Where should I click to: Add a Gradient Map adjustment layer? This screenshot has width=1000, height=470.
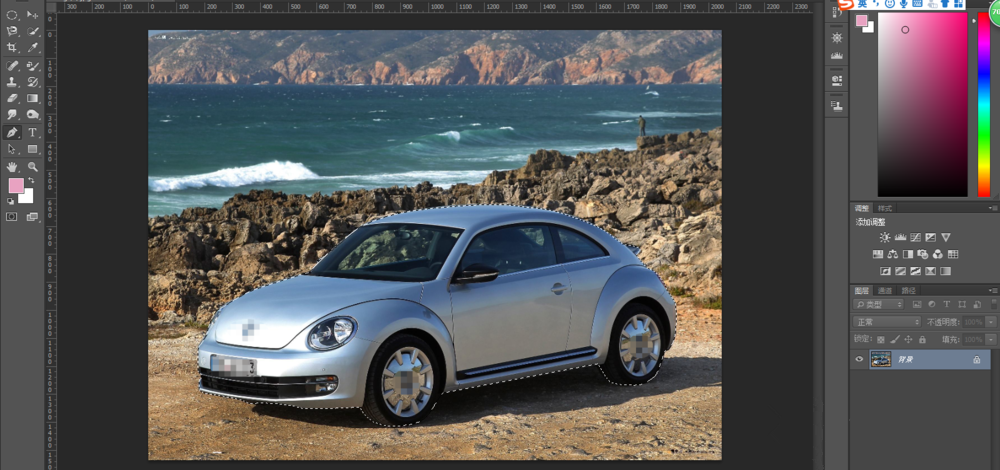point(946,271)
